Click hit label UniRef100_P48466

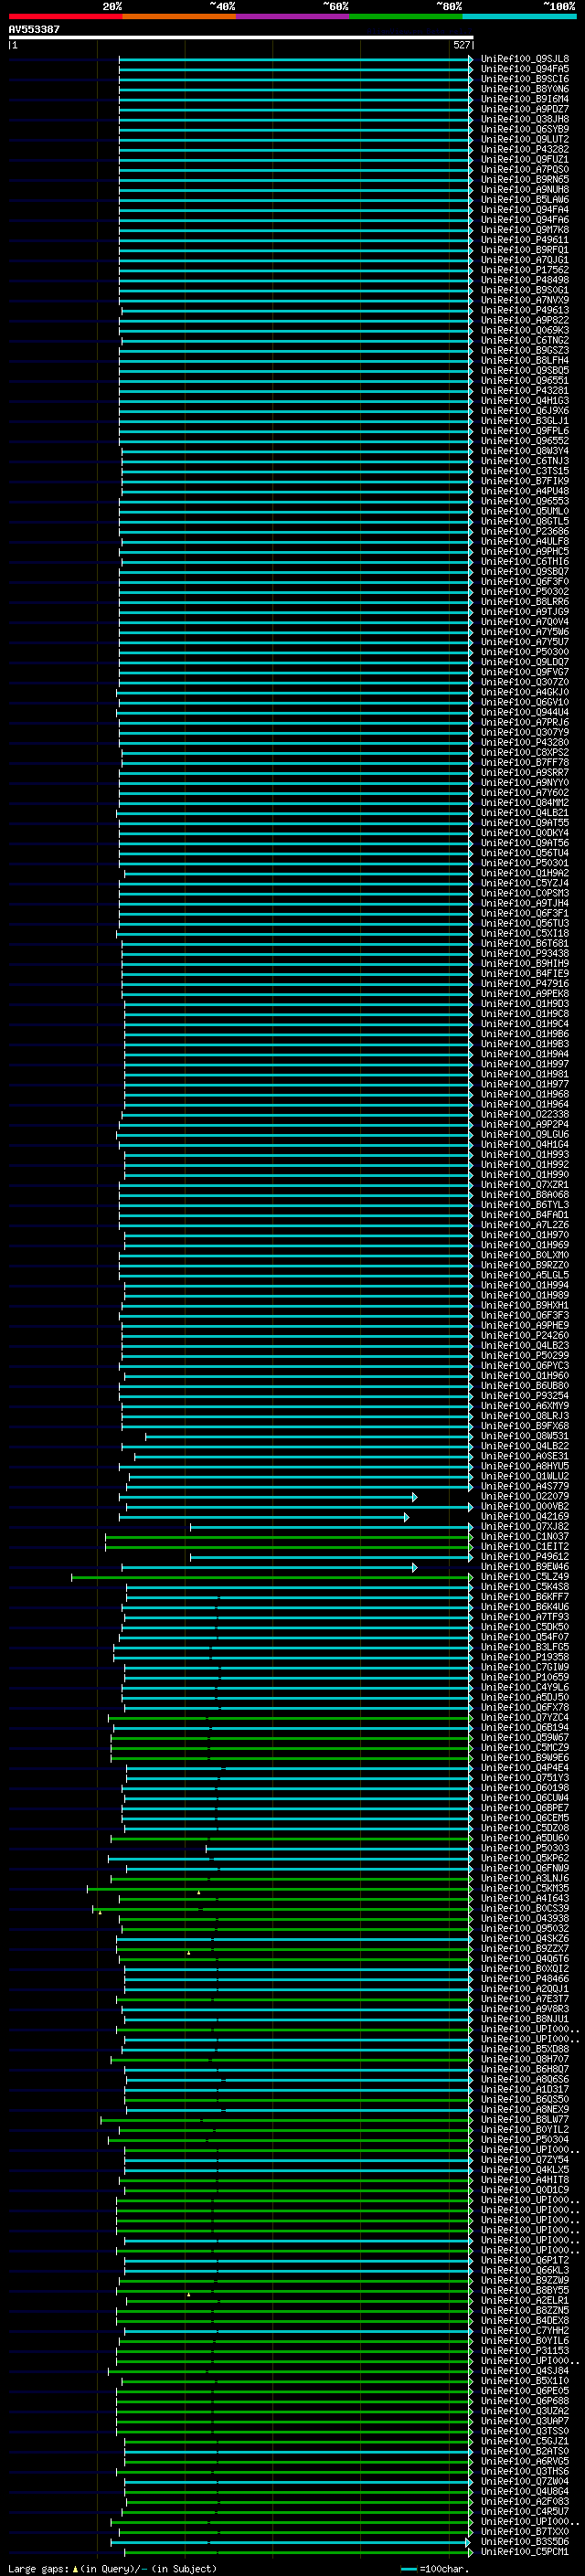[525, 1979]
